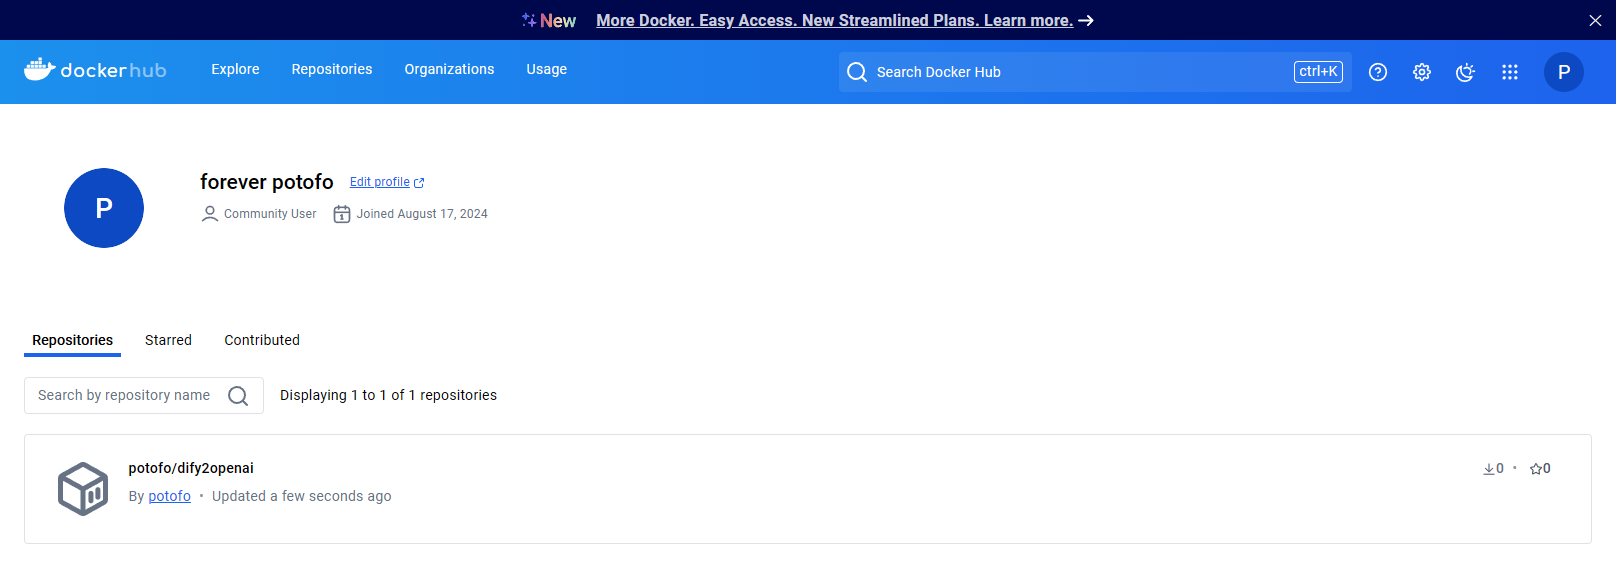Click the sparkle New badge in banner

(x=549, y=20)
